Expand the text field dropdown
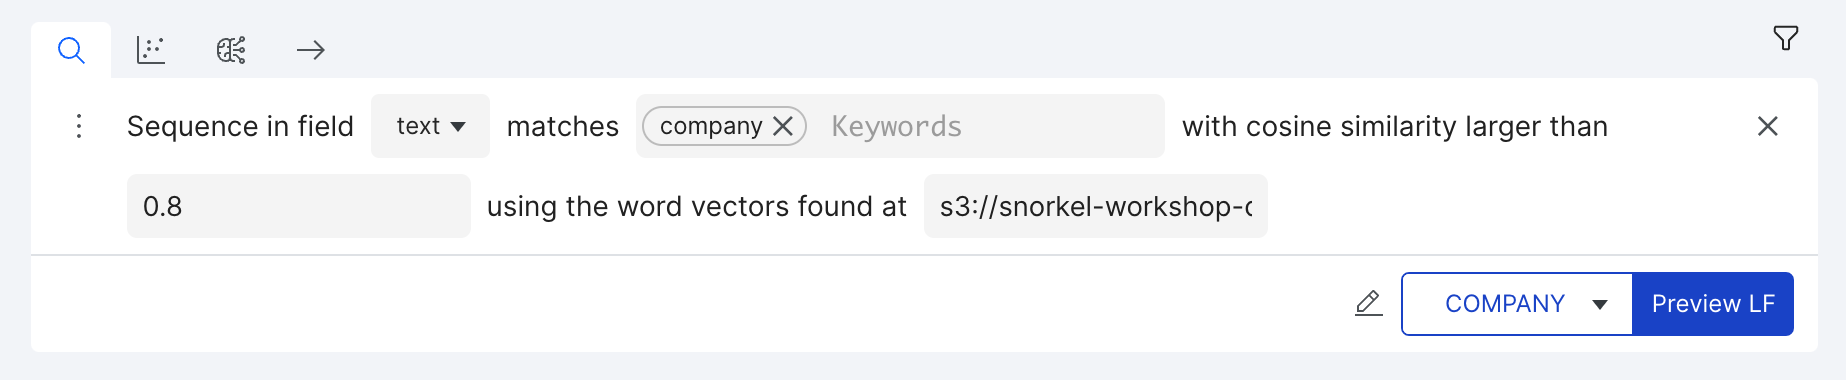1846x380 pixels. point(430,126)
